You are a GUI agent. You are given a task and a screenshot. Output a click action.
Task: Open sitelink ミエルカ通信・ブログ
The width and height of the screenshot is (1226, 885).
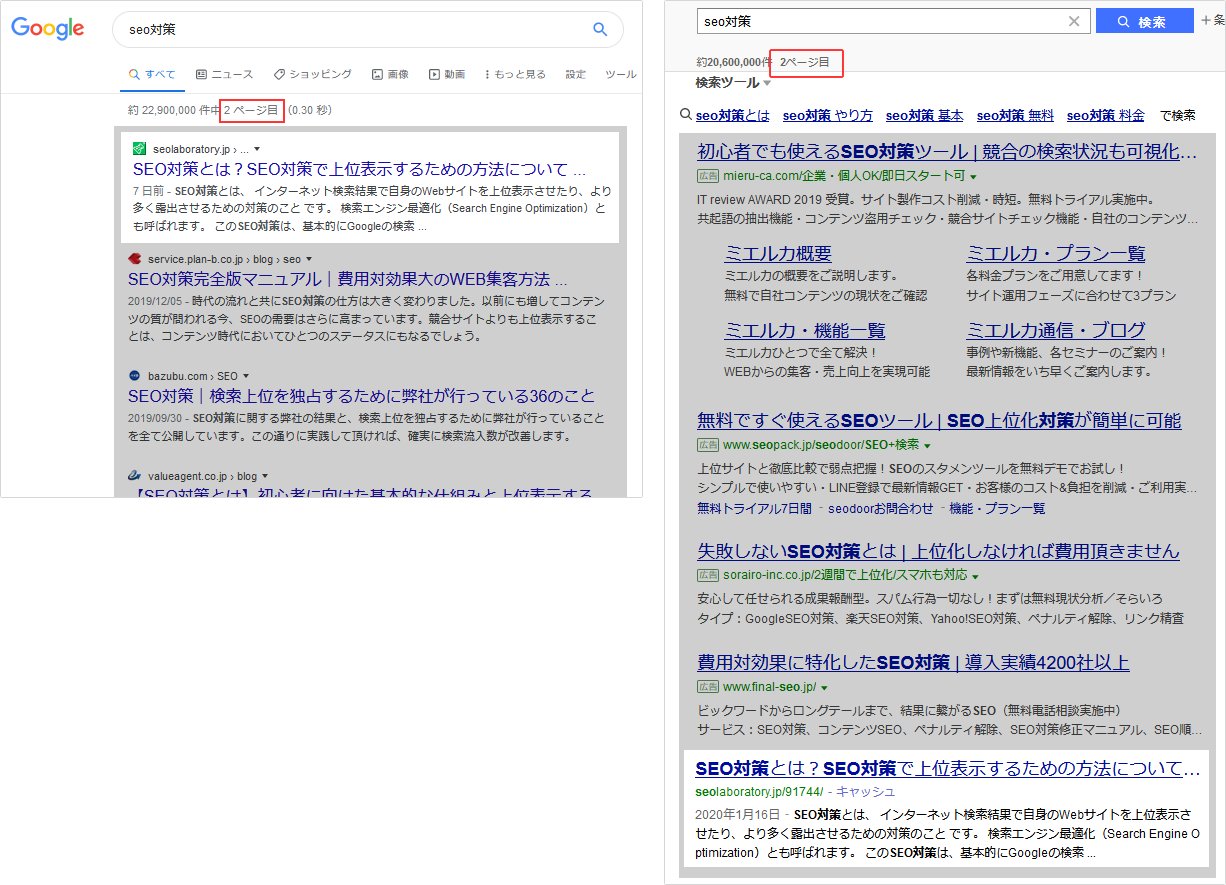click(1056, 330)
